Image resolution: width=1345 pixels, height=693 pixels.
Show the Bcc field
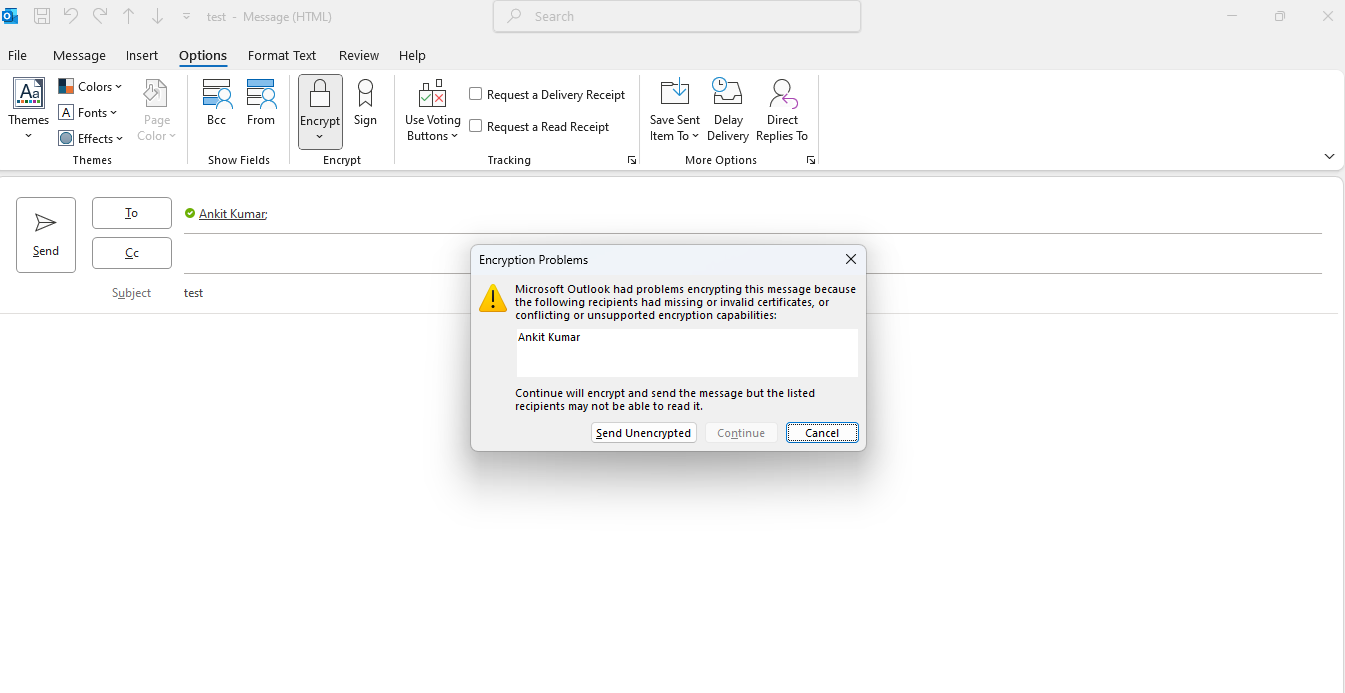217,103
